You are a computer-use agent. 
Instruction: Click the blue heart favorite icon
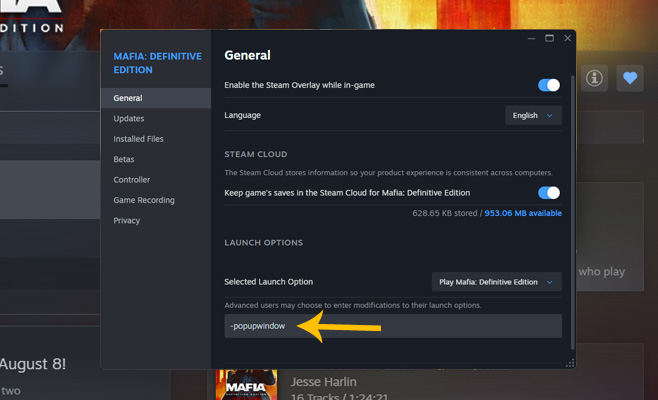click(x=630, y=78)
